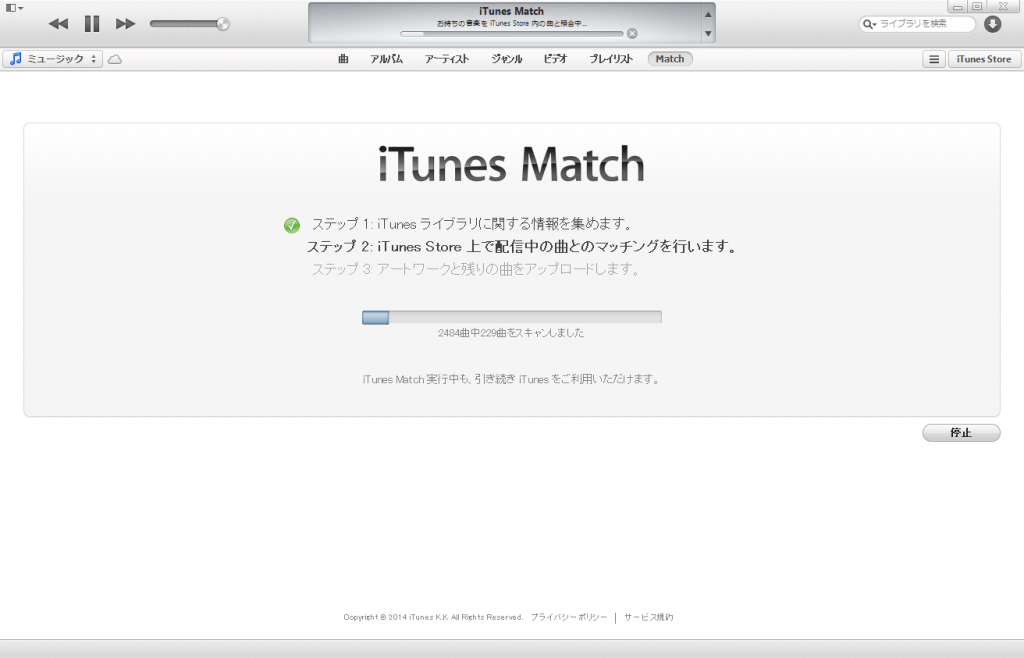
Task: Click the library search field
Action: pyautogui.click(x=917, y=24)
